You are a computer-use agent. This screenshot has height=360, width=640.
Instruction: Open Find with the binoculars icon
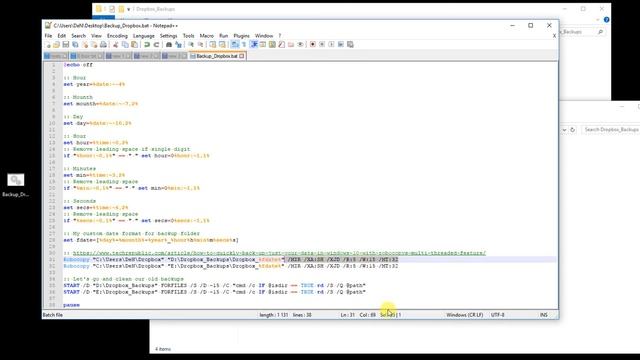169,44
